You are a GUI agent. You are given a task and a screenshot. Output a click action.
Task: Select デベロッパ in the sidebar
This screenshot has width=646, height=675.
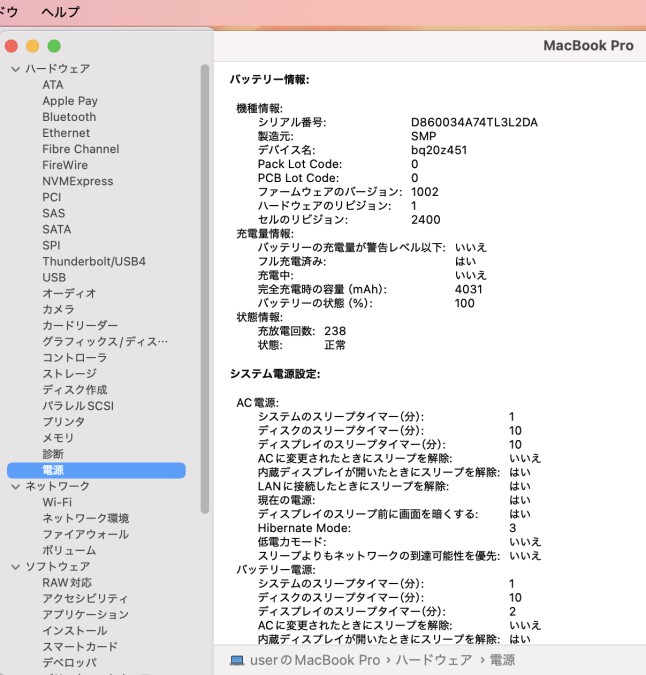point(70,663)
